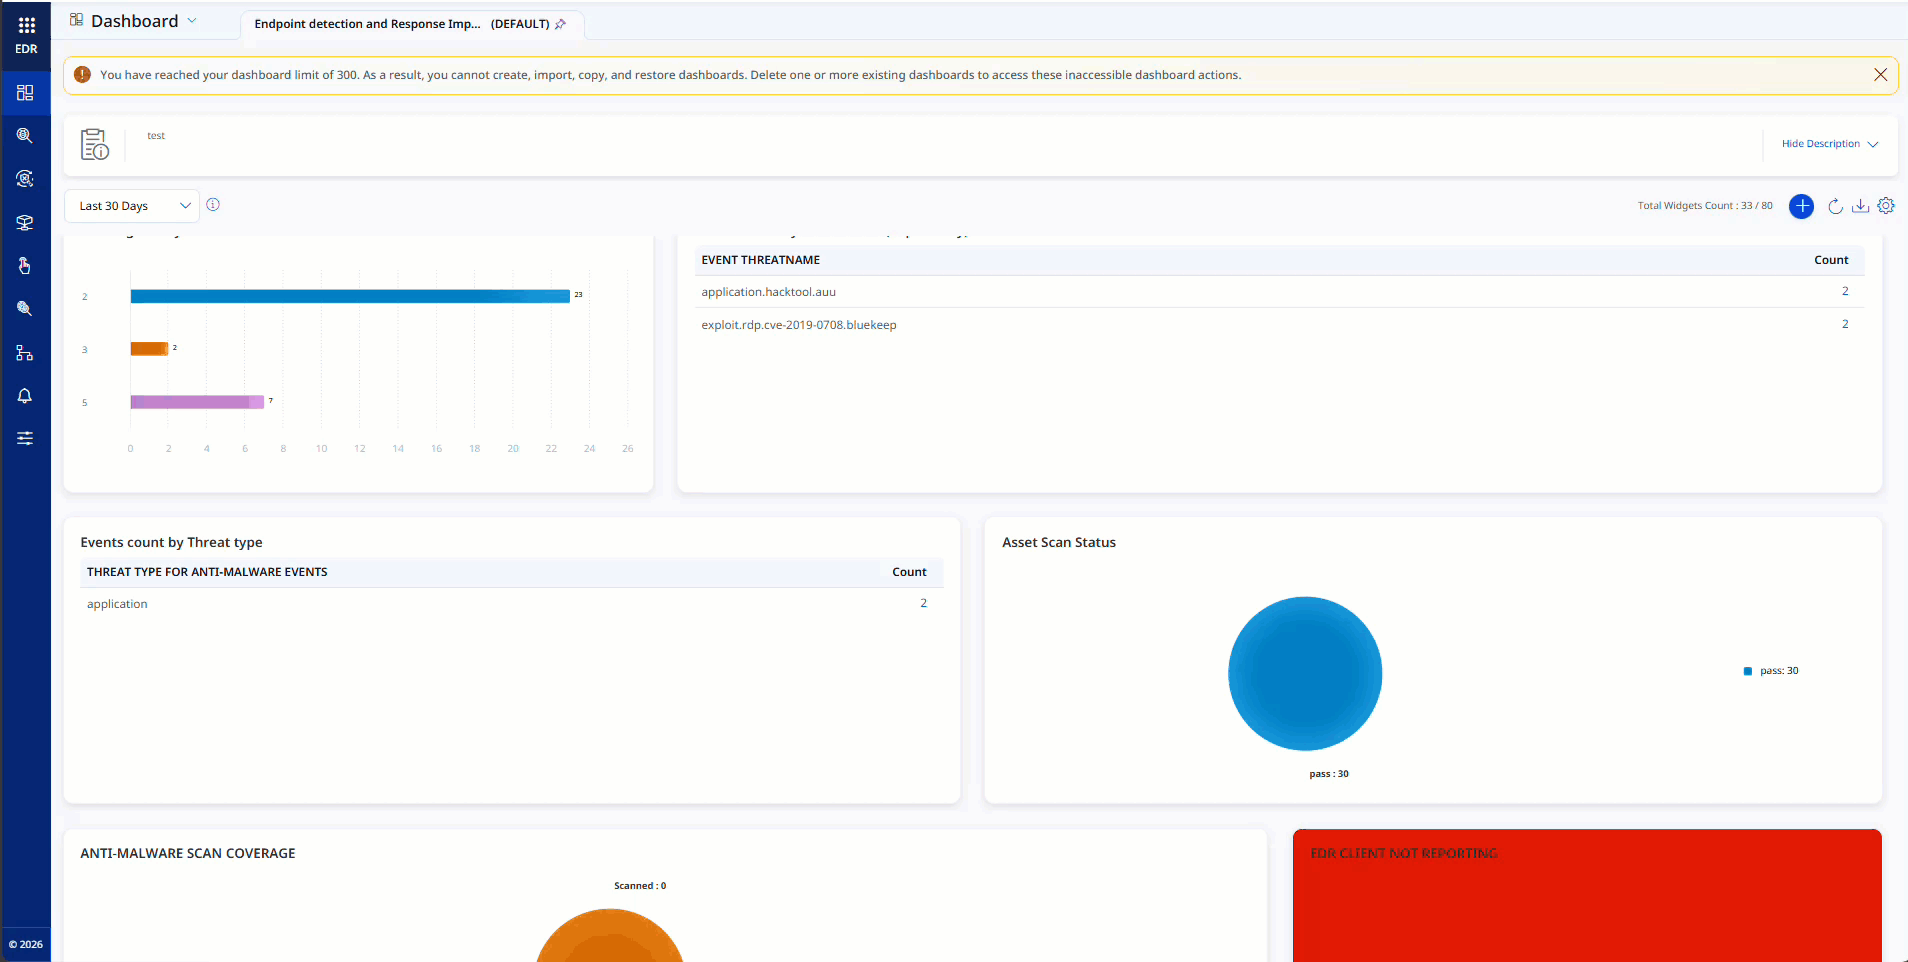Click the blue bar with value 23
Image resolution: width=1908 pixels, height=962 pixels.
pos(350,296)
